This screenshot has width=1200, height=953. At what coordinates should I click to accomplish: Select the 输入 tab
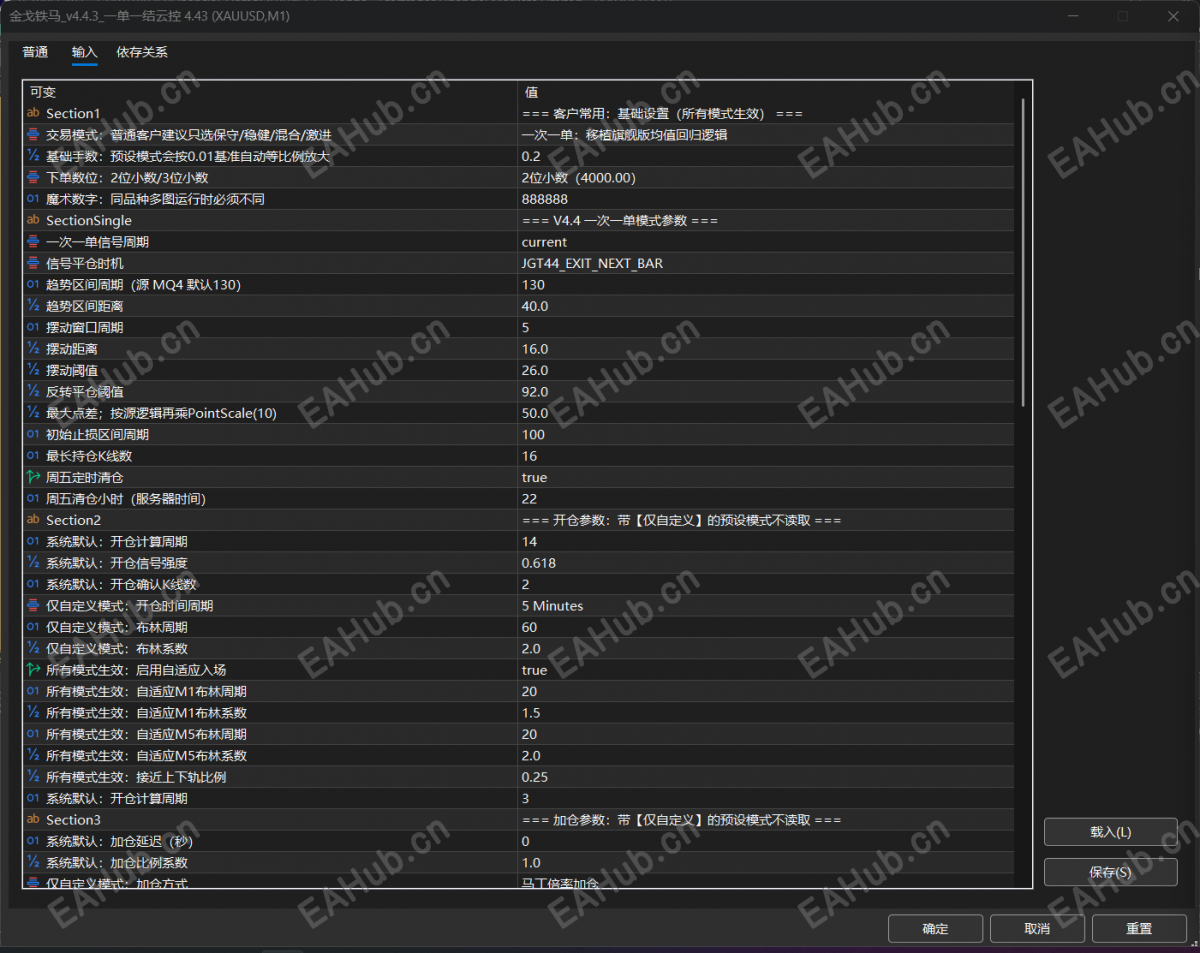click(x=85, y=53)
